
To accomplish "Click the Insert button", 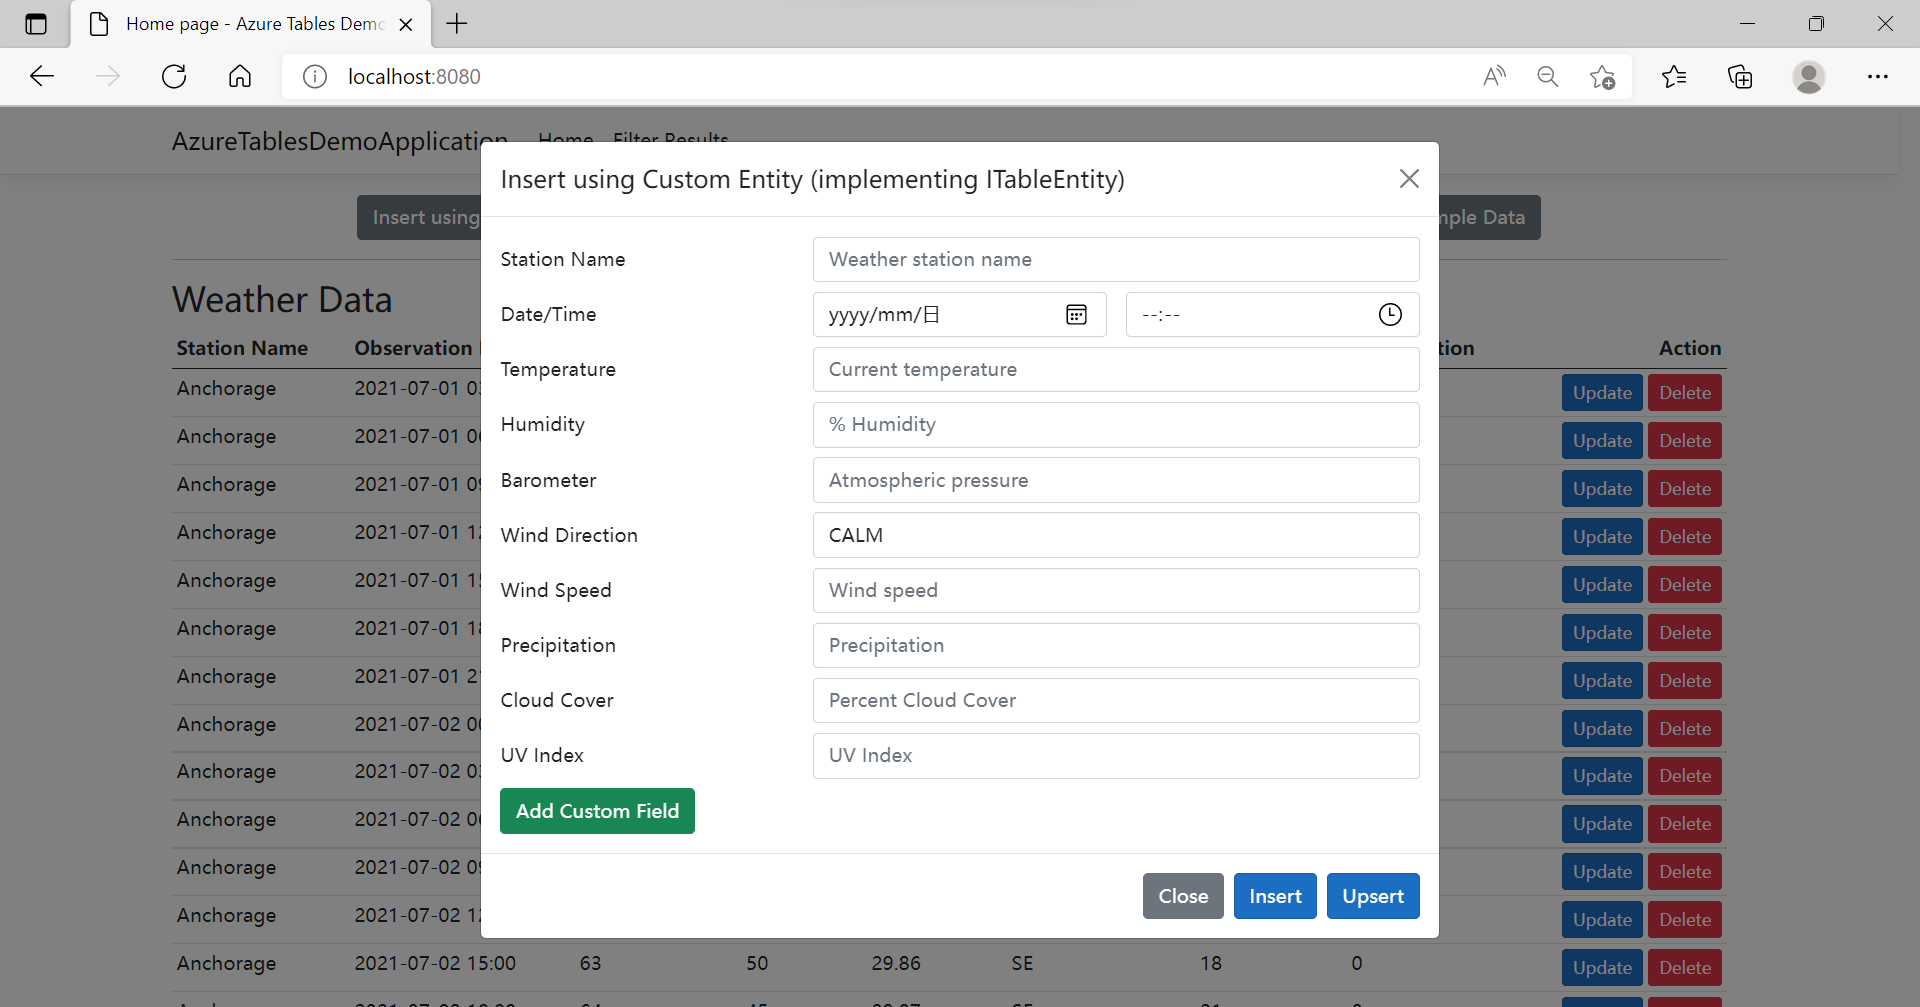I will coord(1275,896).
